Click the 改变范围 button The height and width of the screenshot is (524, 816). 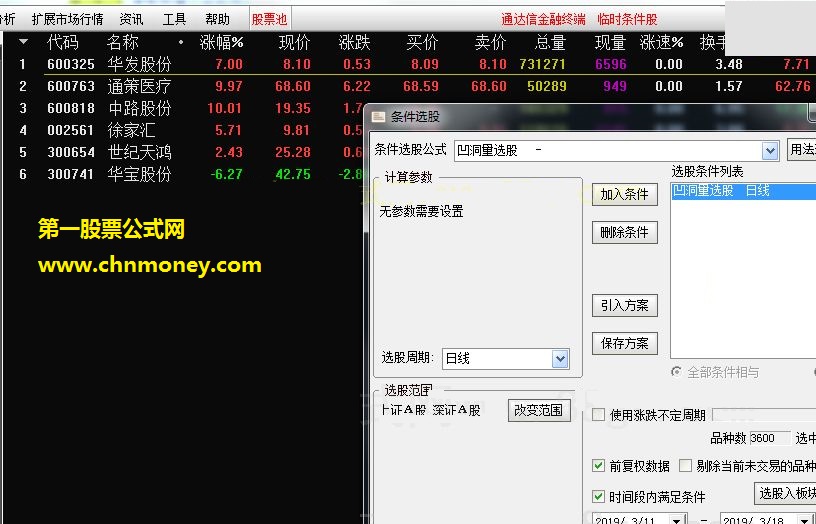tap(539, 411)
